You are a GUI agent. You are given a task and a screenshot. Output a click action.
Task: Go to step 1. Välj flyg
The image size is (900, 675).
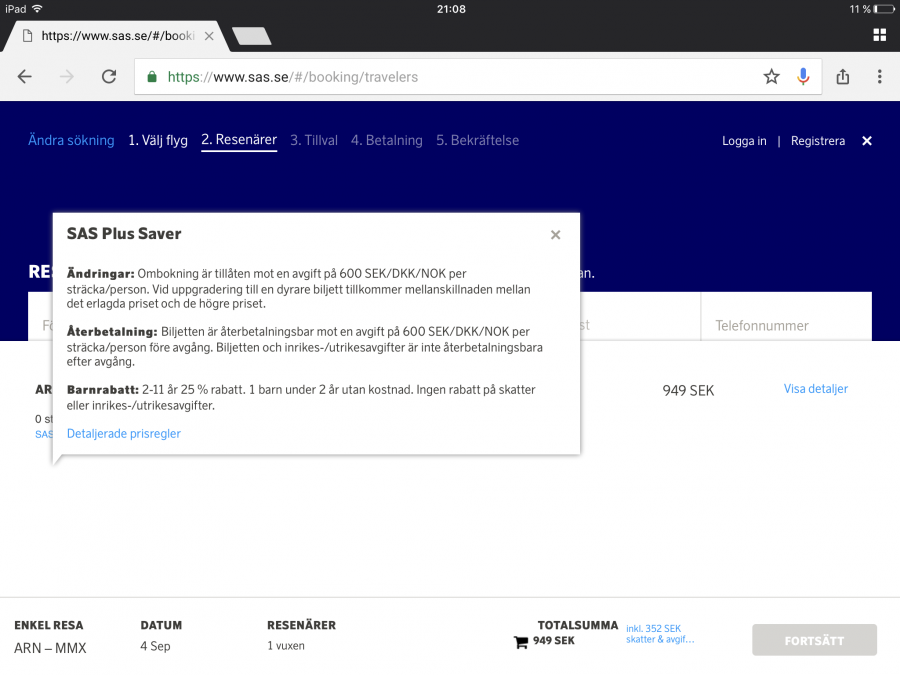point(158,141)
